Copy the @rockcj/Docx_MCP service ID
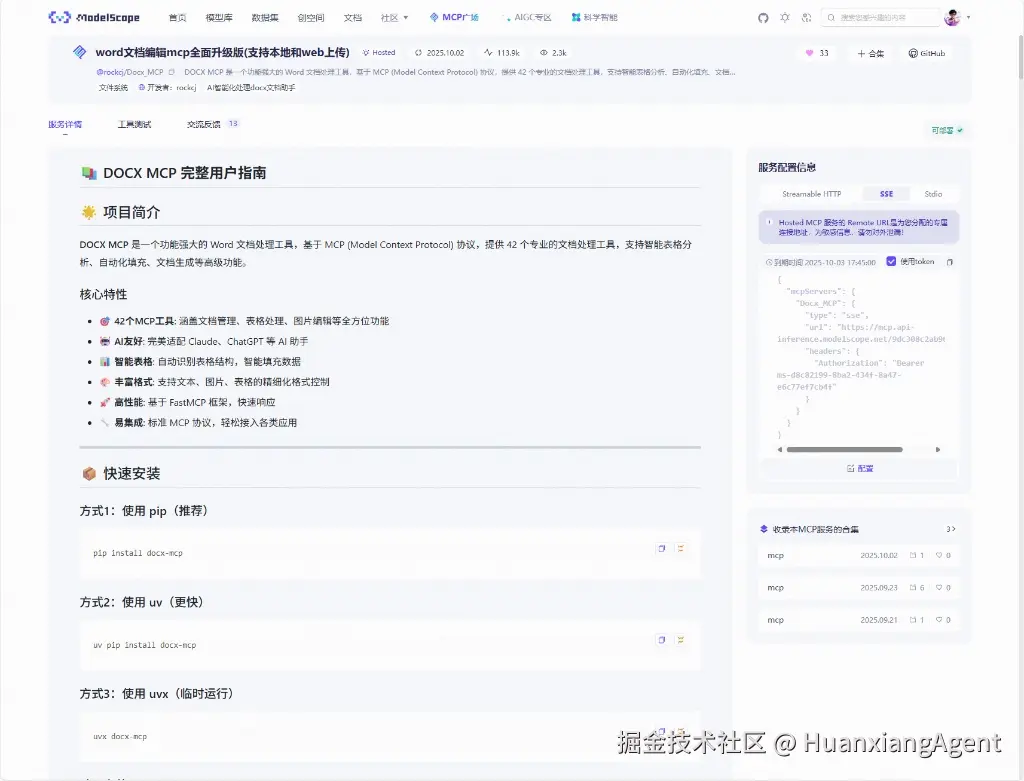 tap(172, 72)
